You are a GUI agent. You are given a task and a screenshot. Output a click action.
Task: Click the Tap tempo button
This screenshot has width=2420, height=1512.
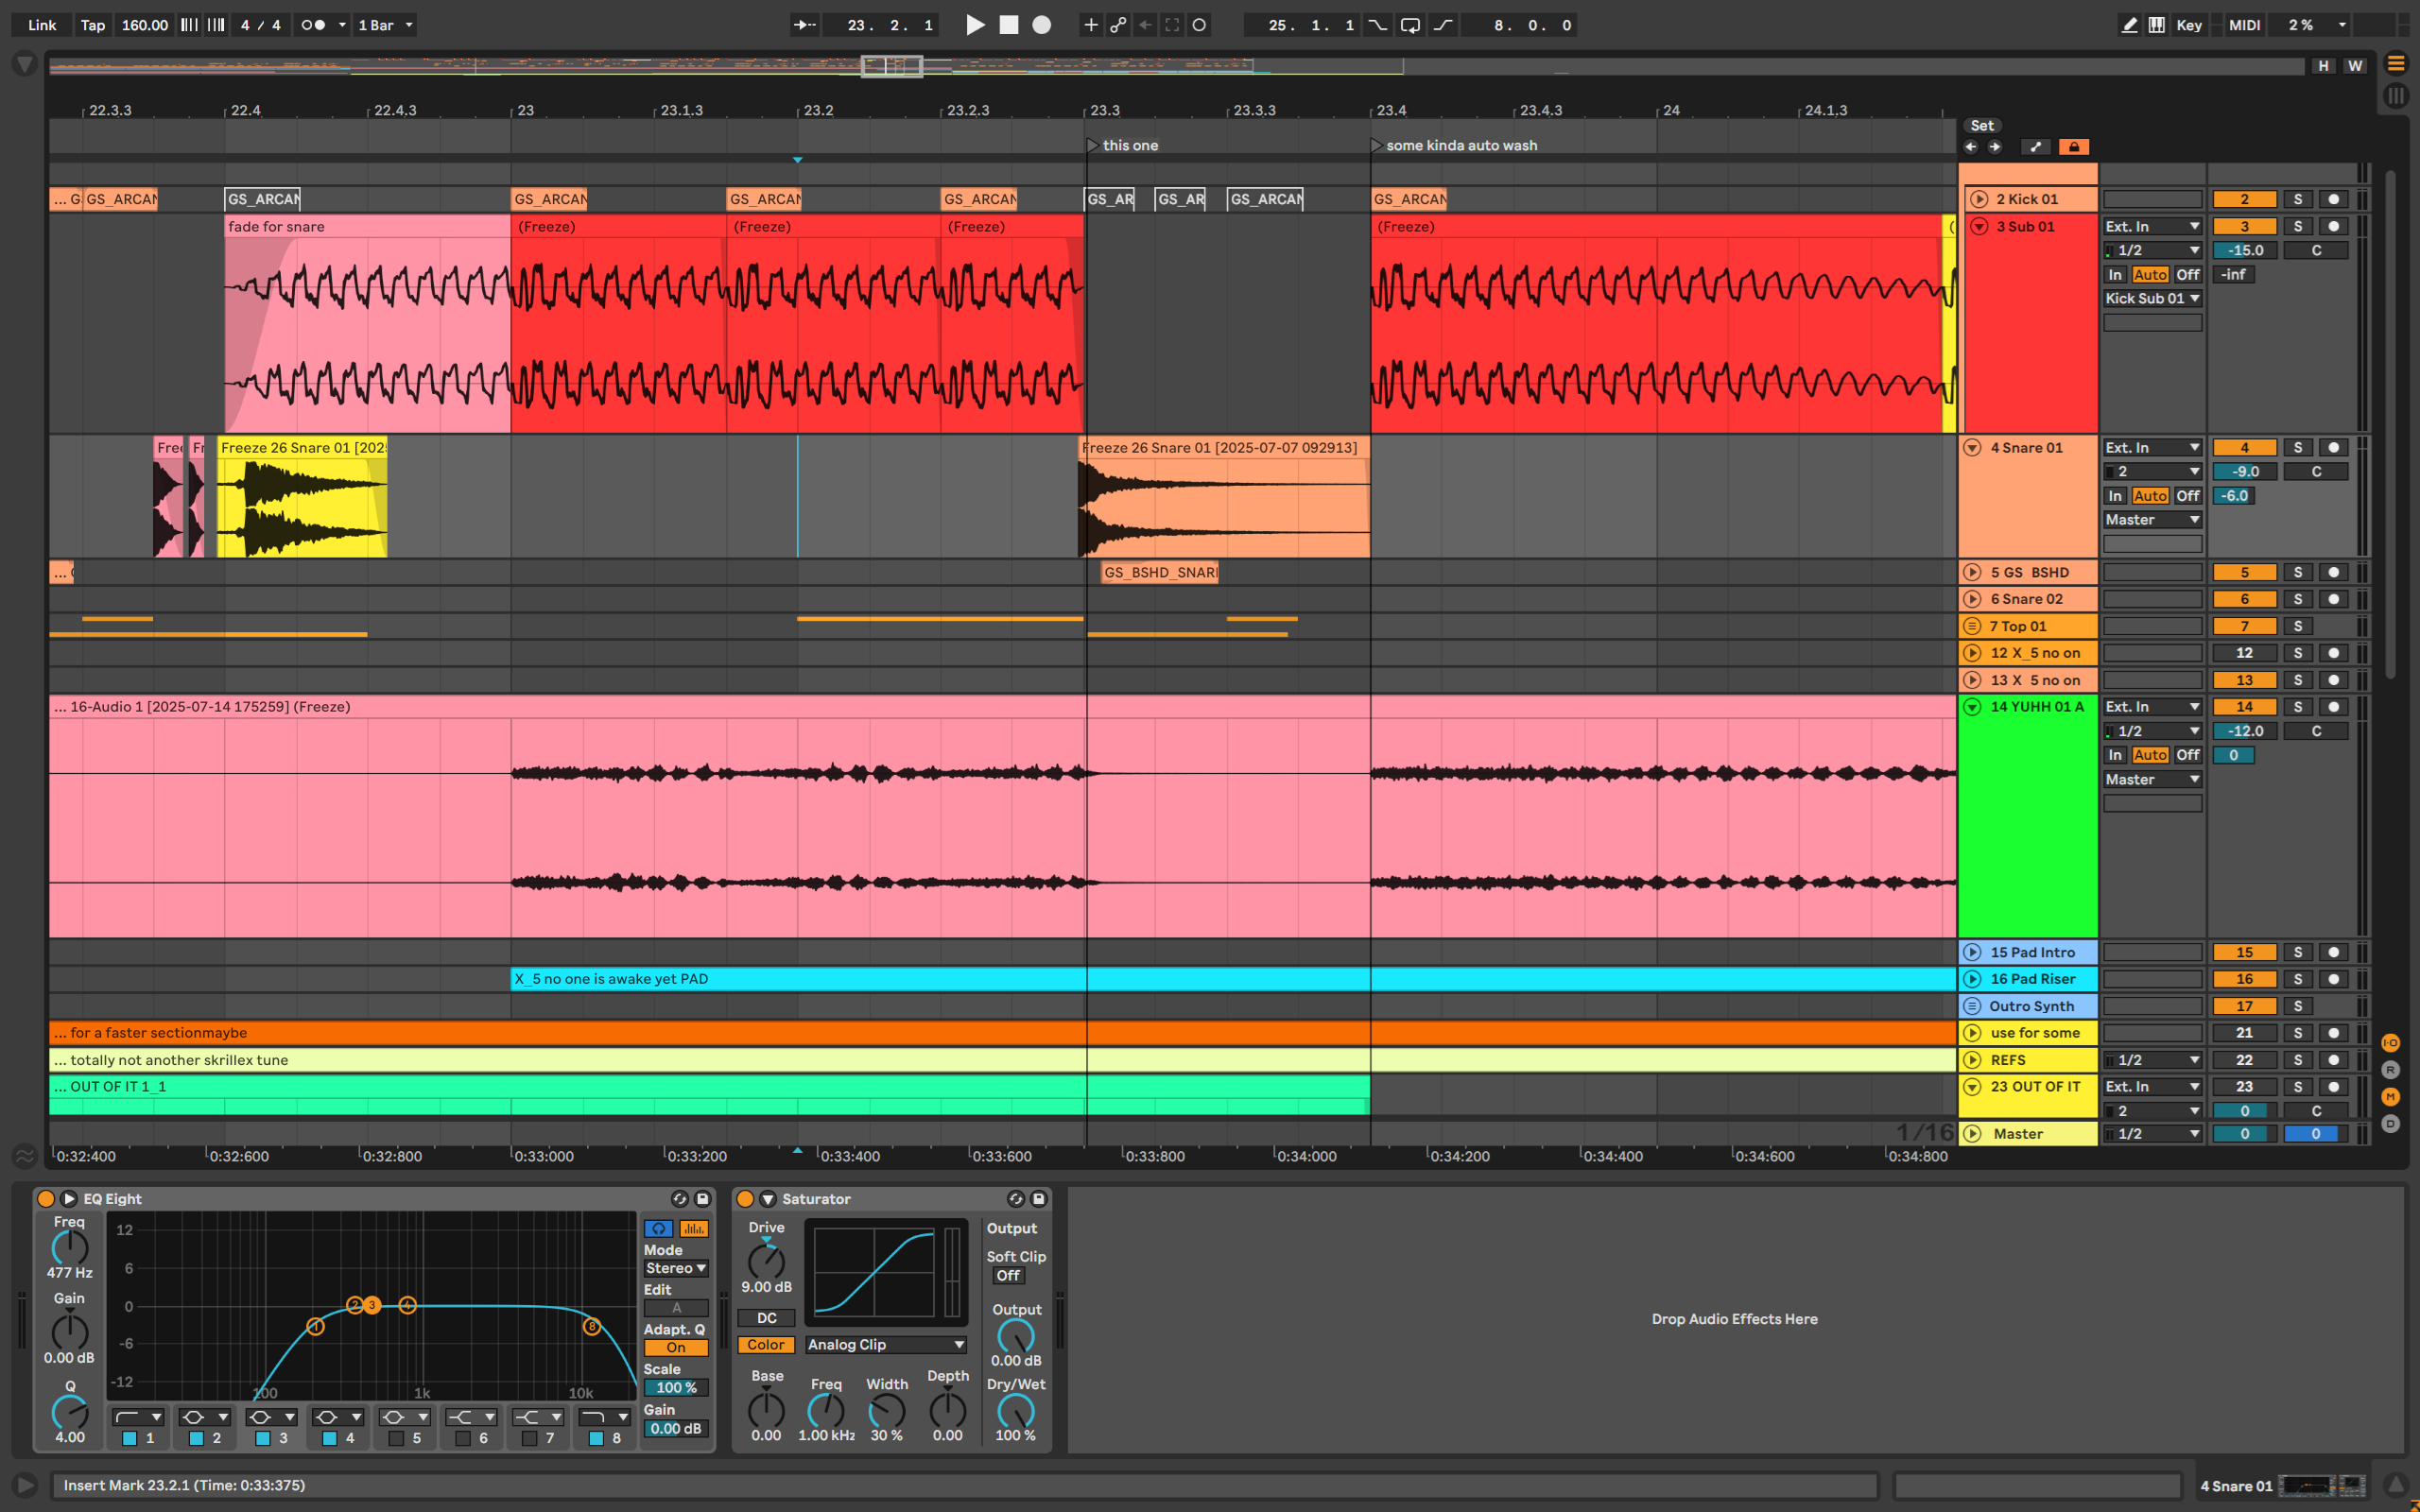pyautogui.click(x=93, y=25)
